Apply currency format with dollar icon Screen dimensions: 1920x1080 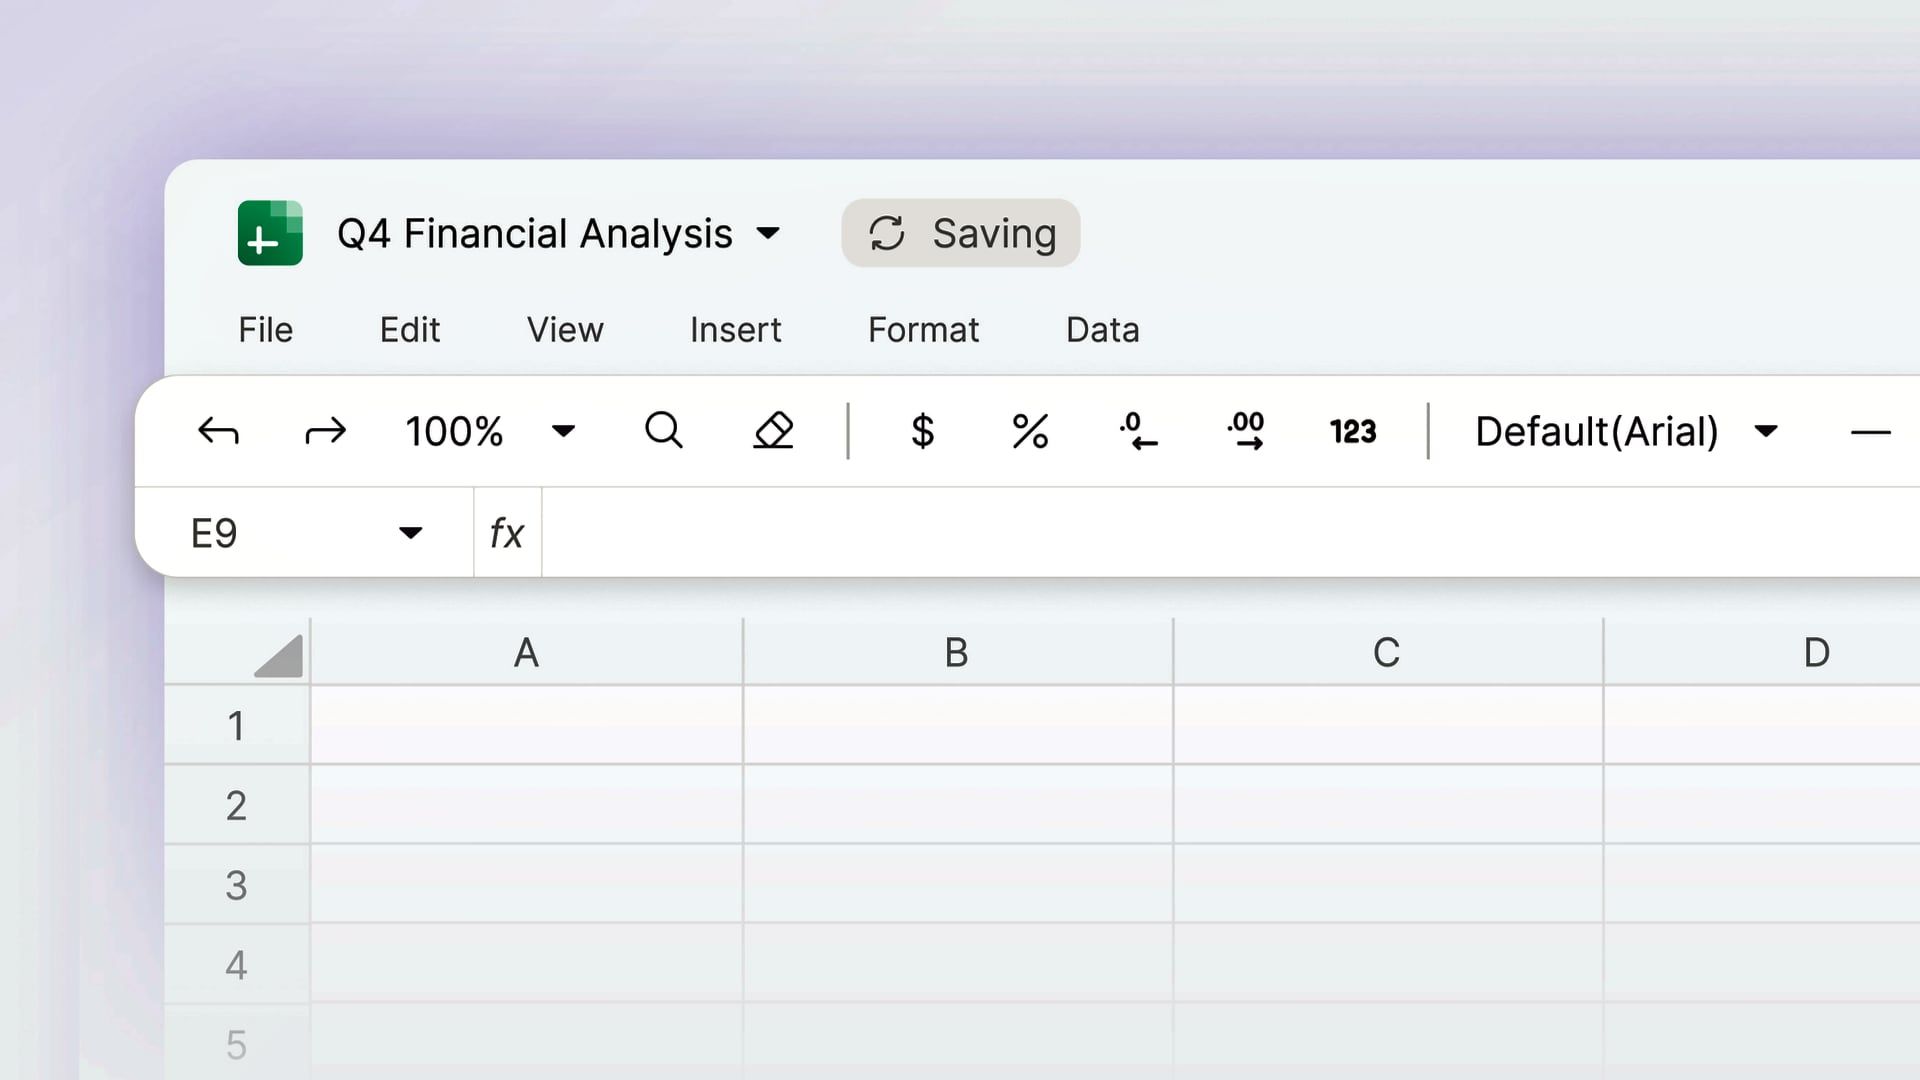[922, 432]
